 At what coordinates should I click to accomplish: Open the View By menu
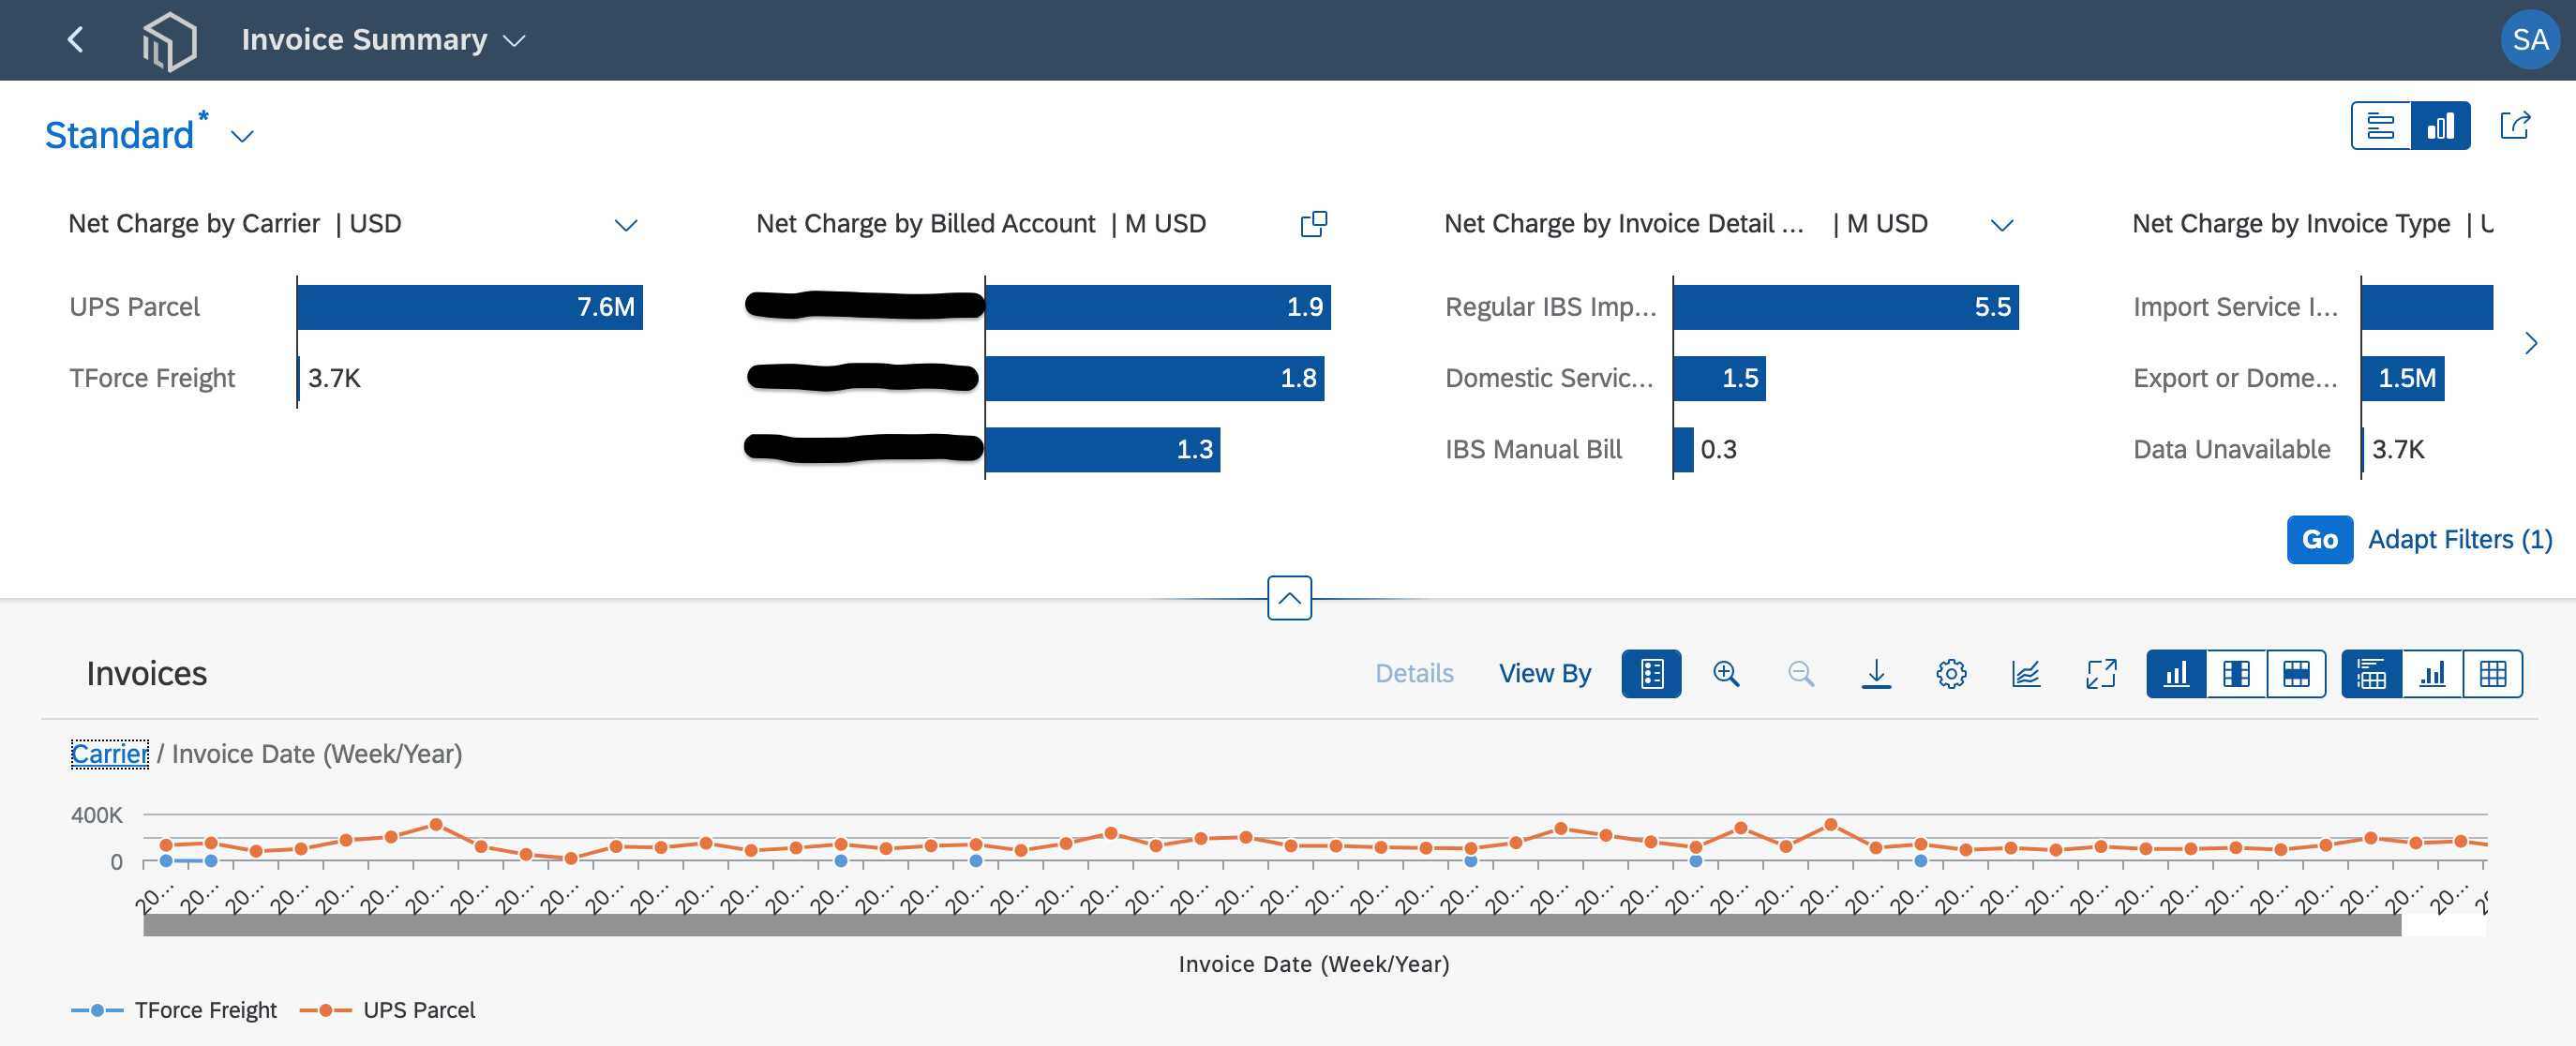[x=1544, y=674]
